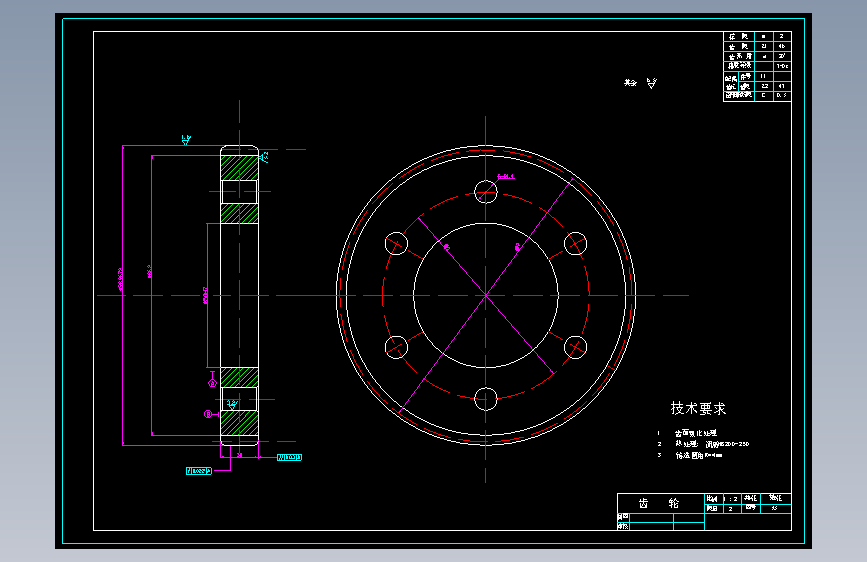This screenshot has width=867, height=562.
Task: Click the bottom bolt hole in gear front view
Action: [x=485, y=399]
